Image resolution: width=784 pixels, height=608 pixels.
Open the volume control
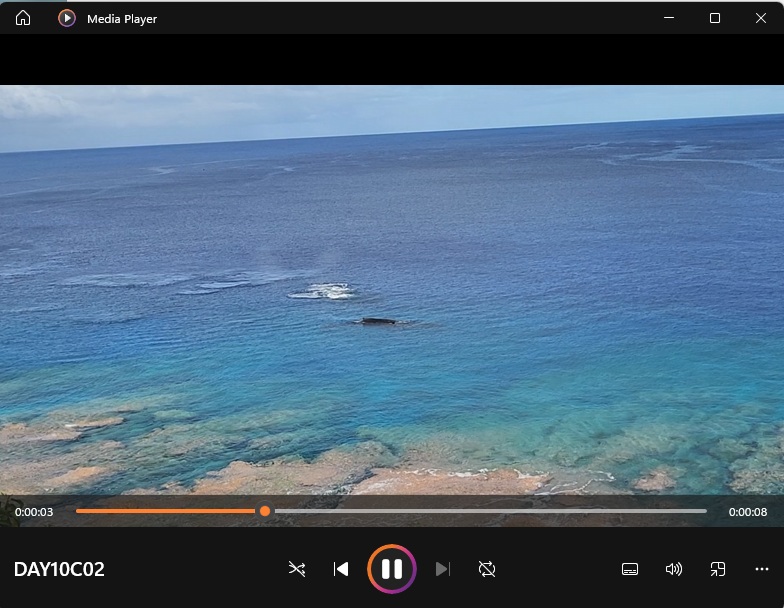tap(674, 569)
